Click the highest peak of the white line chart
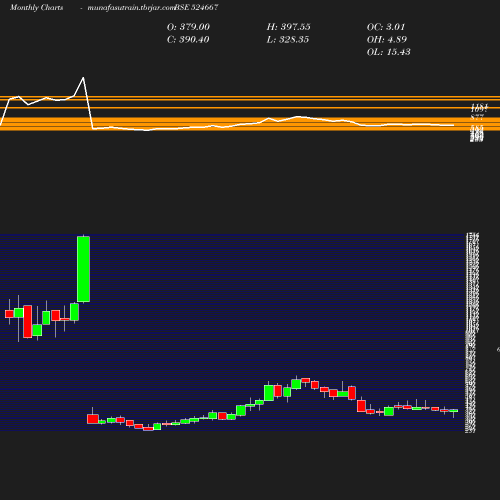 pyautogui.click(x=83, y=78)
